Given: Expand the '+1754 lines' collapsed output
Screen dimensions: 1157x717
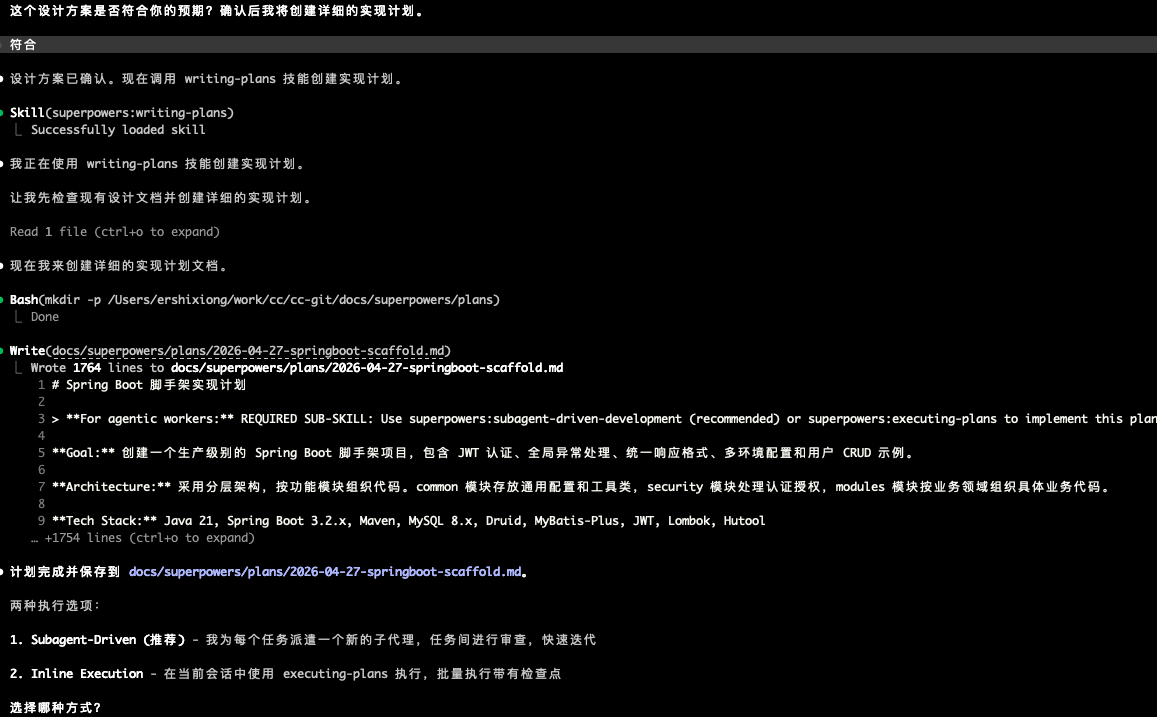Looking at the screenshot, I should click(x=142, y=538).
